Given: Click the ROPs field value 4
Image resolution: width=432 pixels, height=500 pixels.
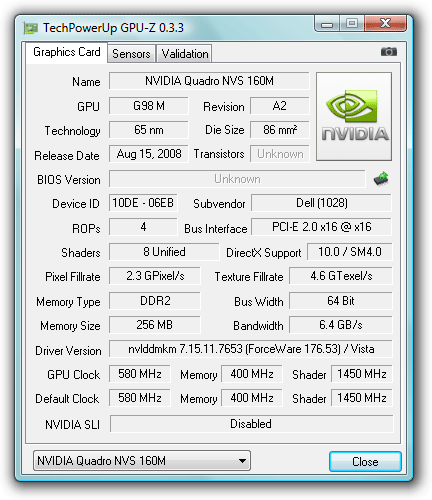Looking at the screenshot, I should tap(143, 227).
